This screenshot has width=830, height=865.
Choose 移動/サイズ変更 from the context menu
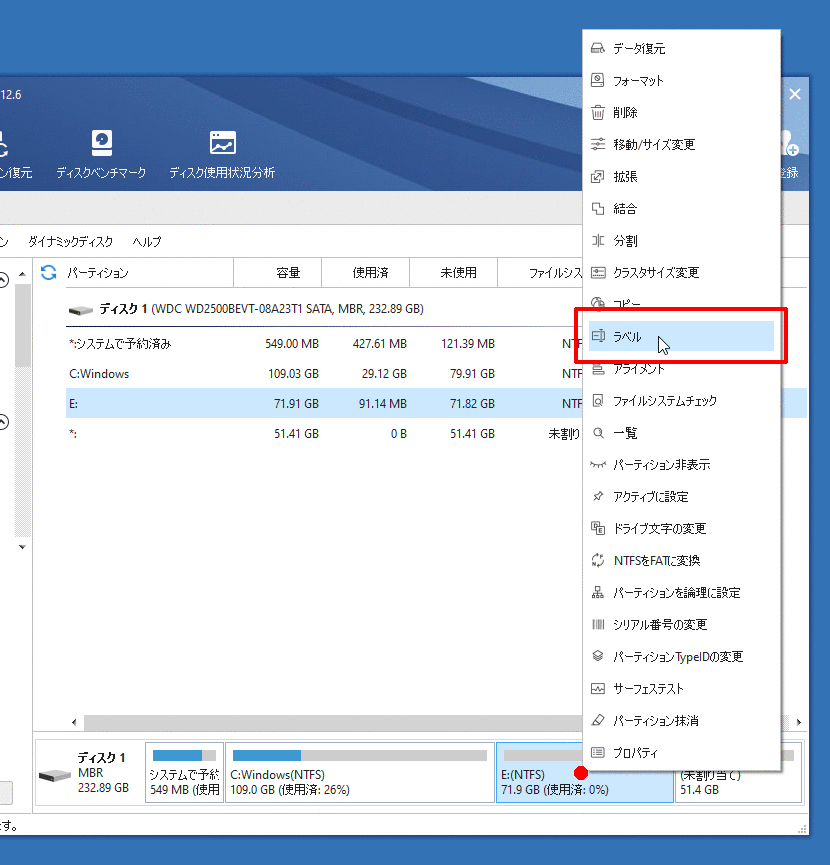[653, 145]
